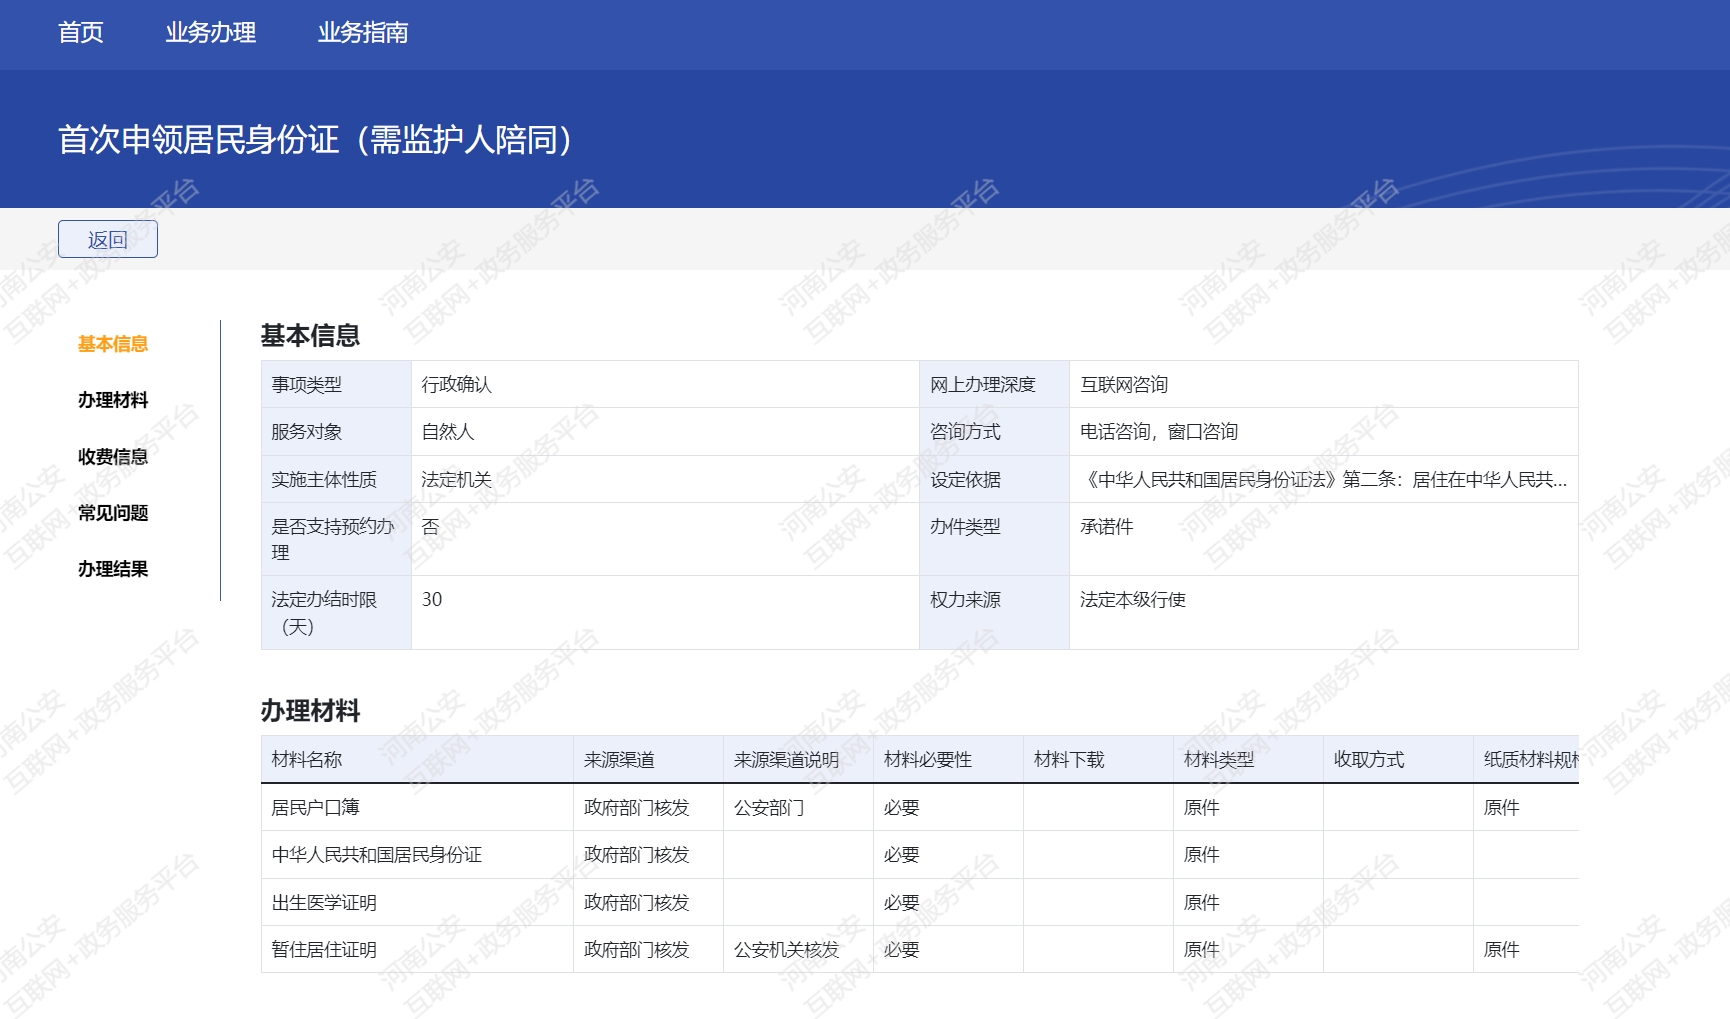Click the 材料名称 column header

[x=307, y=760]
